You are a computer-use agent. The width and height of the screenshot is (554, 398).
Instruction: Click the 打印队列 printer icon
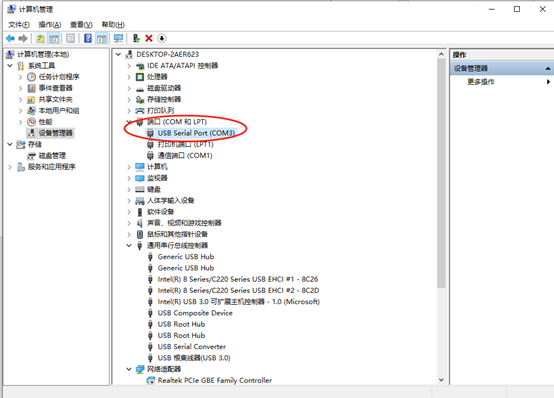tap(140, 111)
